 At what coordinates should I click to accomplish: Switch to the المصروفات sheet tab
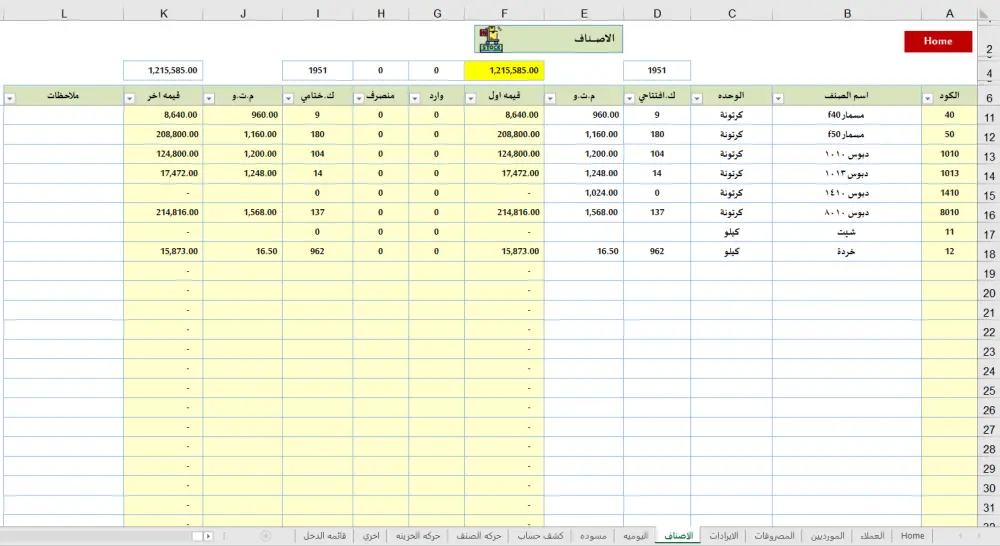point(774,536)
